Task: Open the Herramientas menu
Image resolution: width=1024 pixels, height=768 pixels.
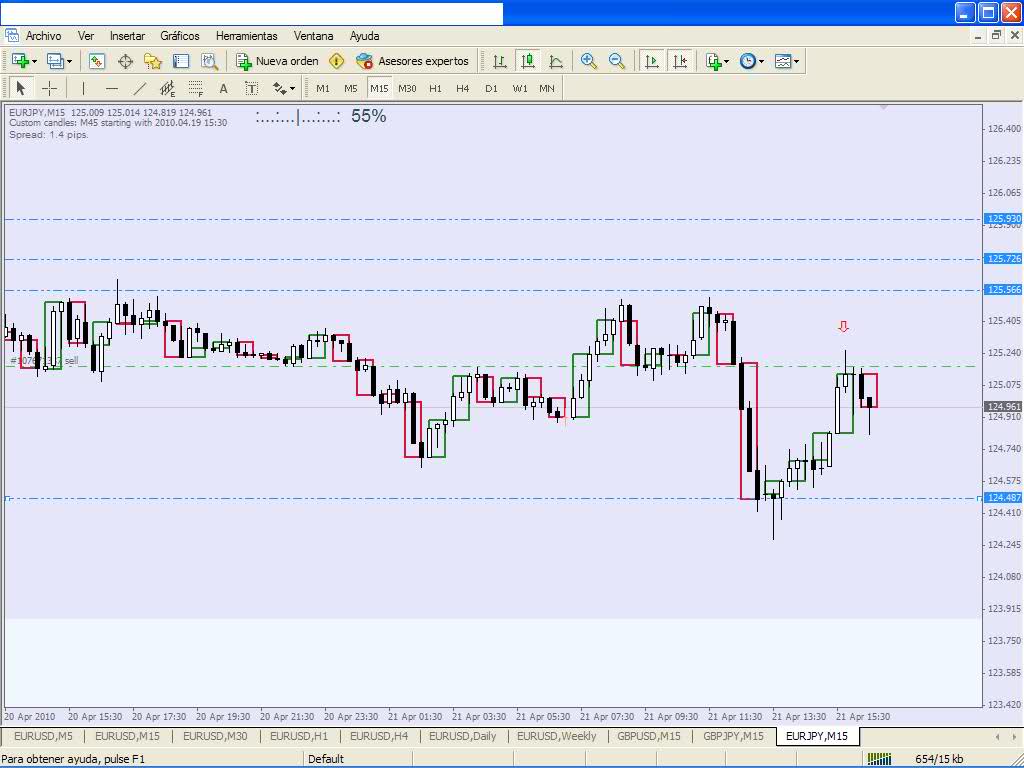Action: point(246,36)
